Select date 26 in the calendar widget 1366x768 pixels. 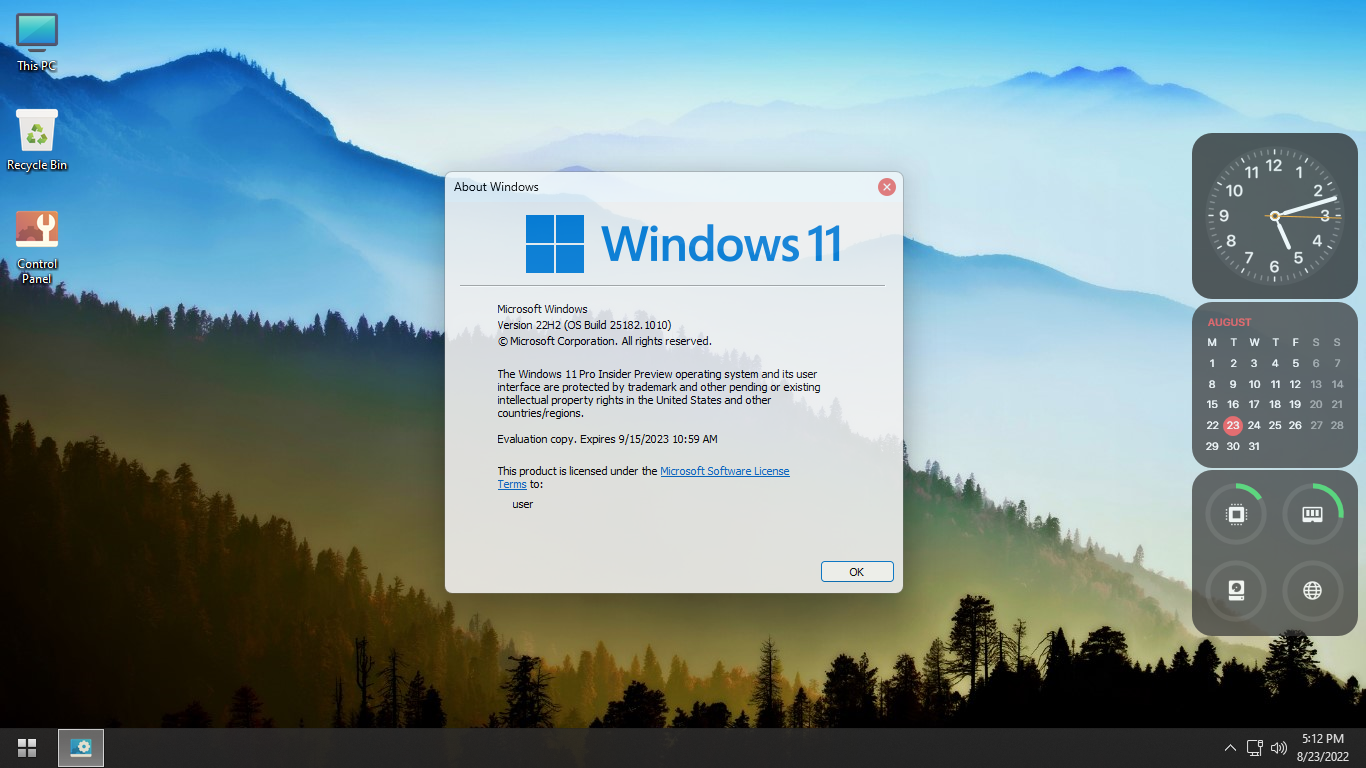(1295, 425)
